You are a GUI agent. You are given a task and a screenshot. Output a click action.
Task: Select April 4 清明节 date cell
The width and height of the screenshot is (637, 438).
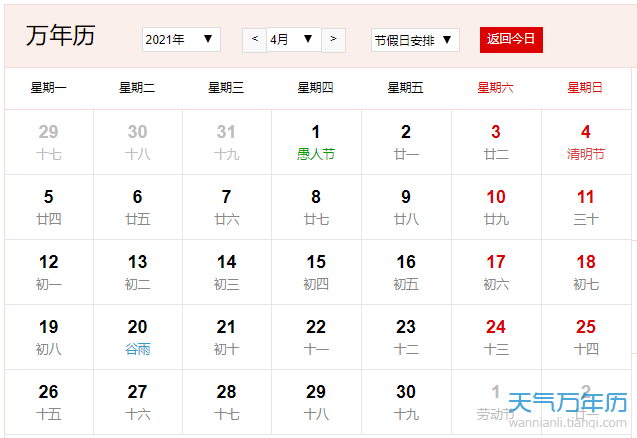586,142
